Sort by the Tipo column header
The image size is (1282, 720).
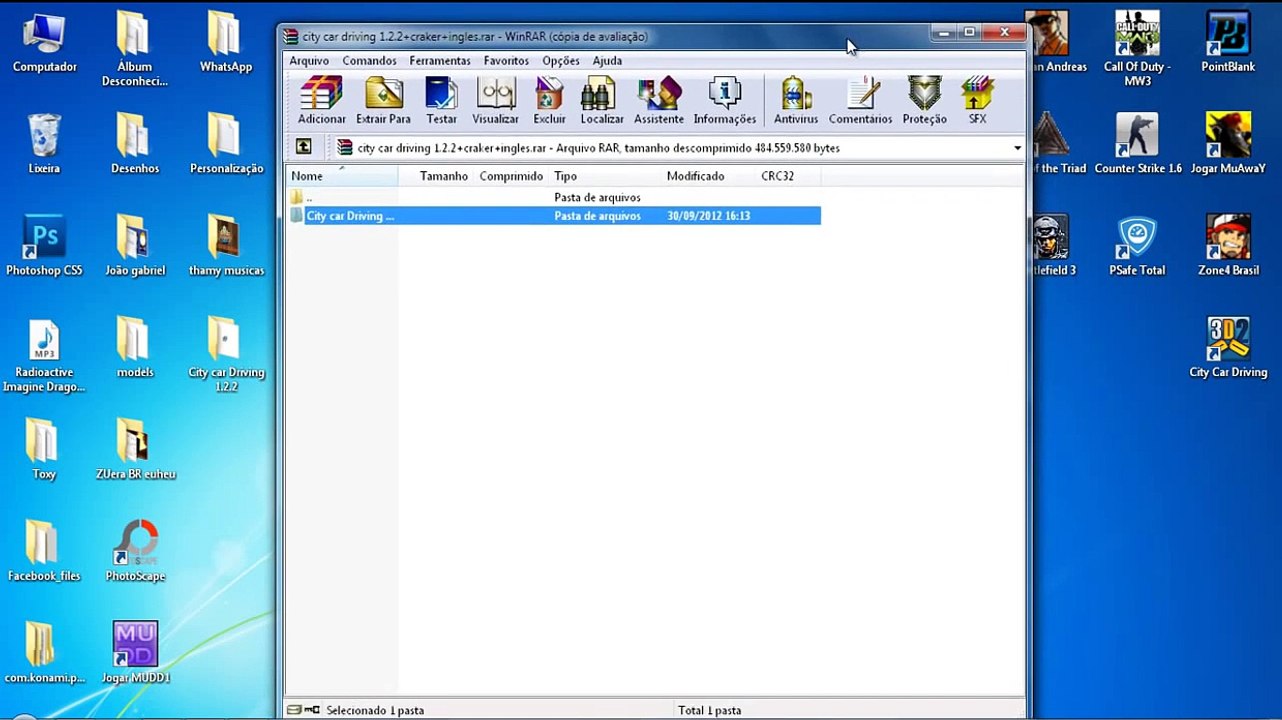605,176
